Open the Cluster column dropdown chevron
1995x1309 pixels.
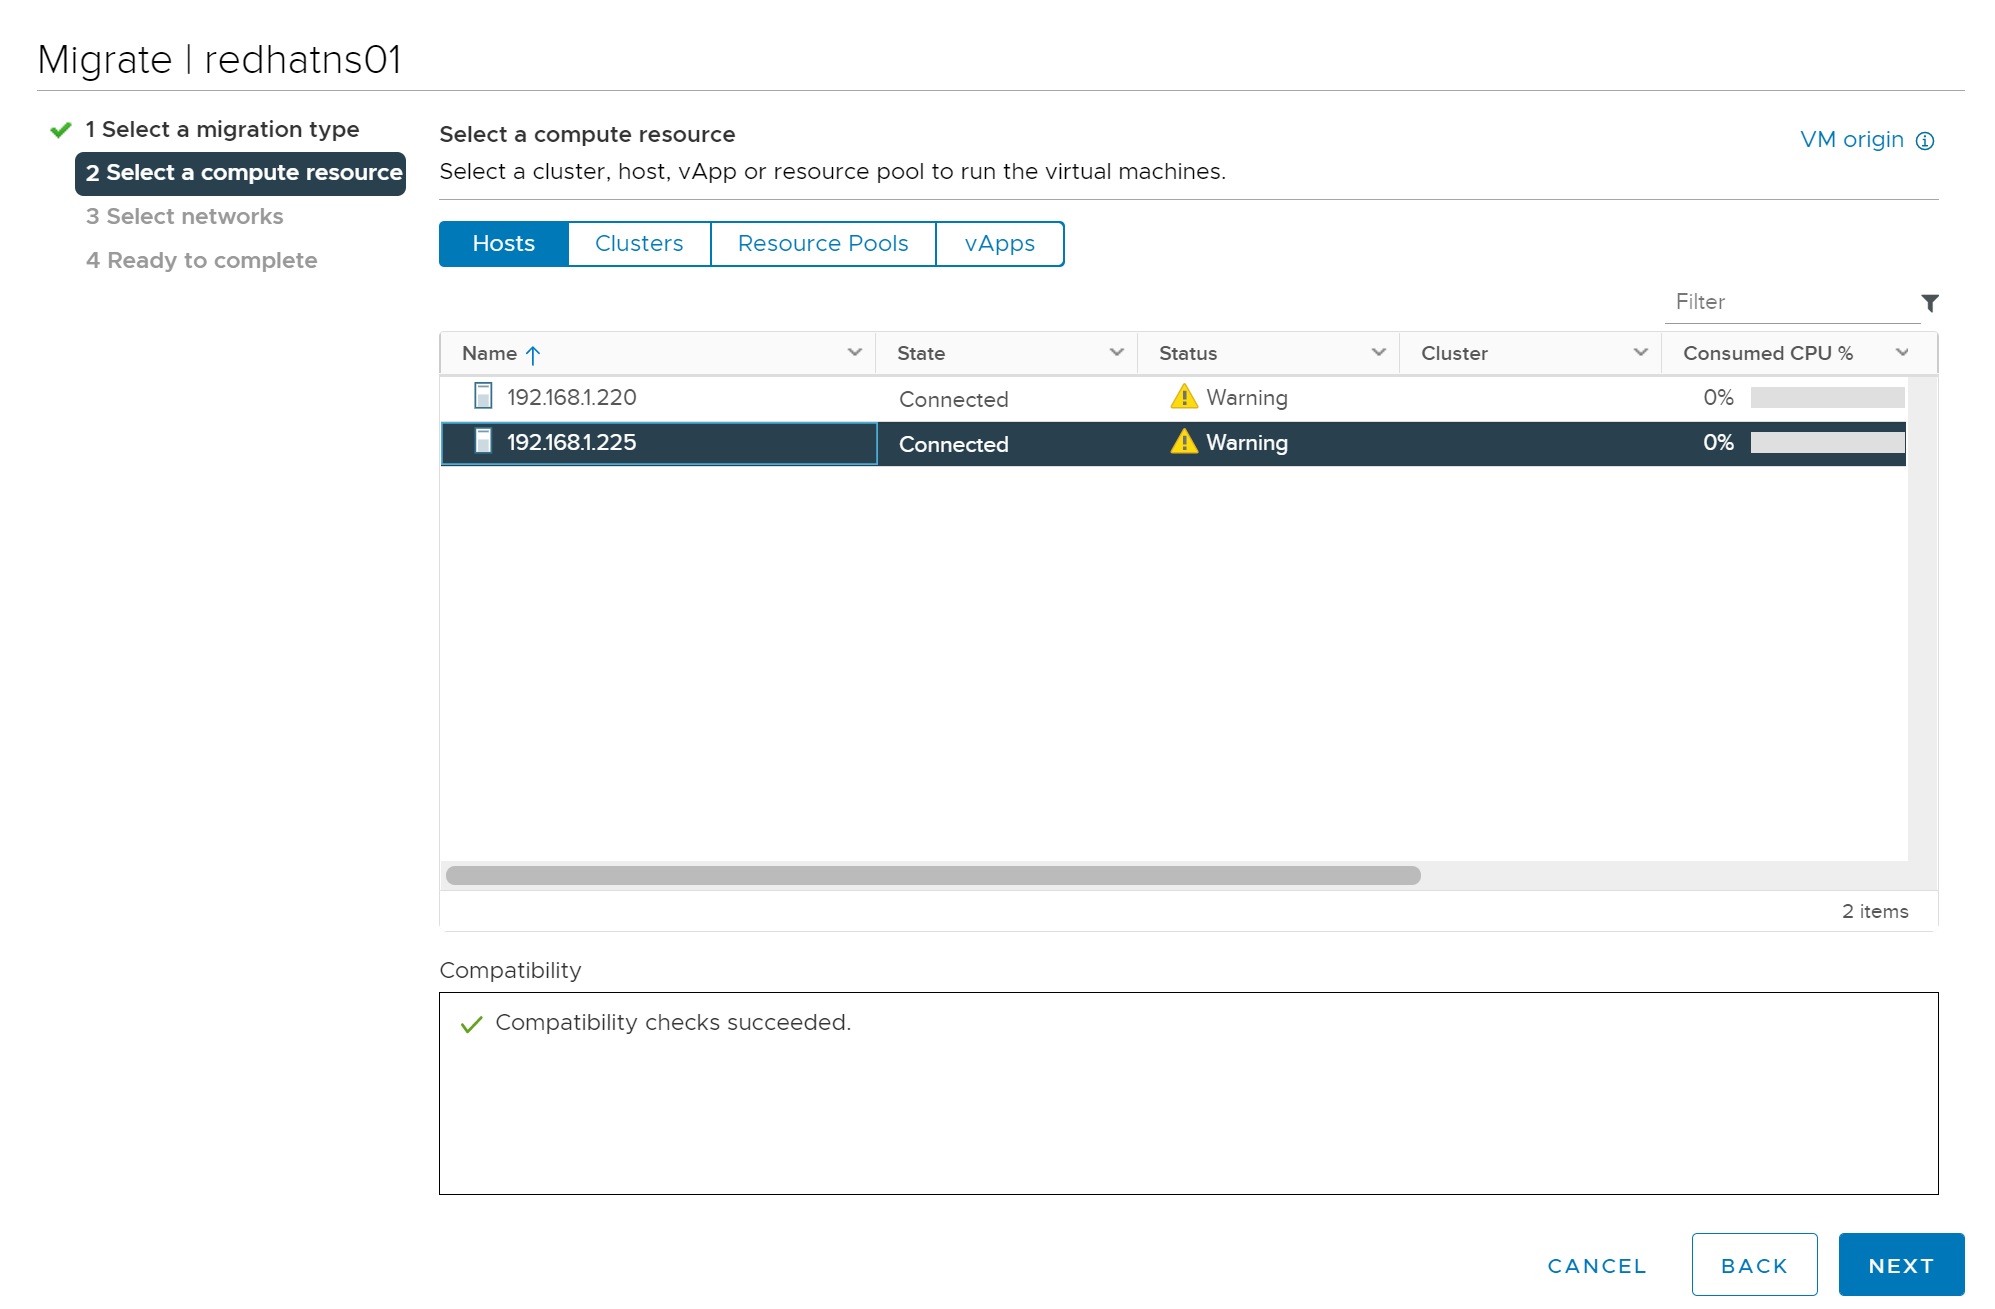tap(1640, 352)
